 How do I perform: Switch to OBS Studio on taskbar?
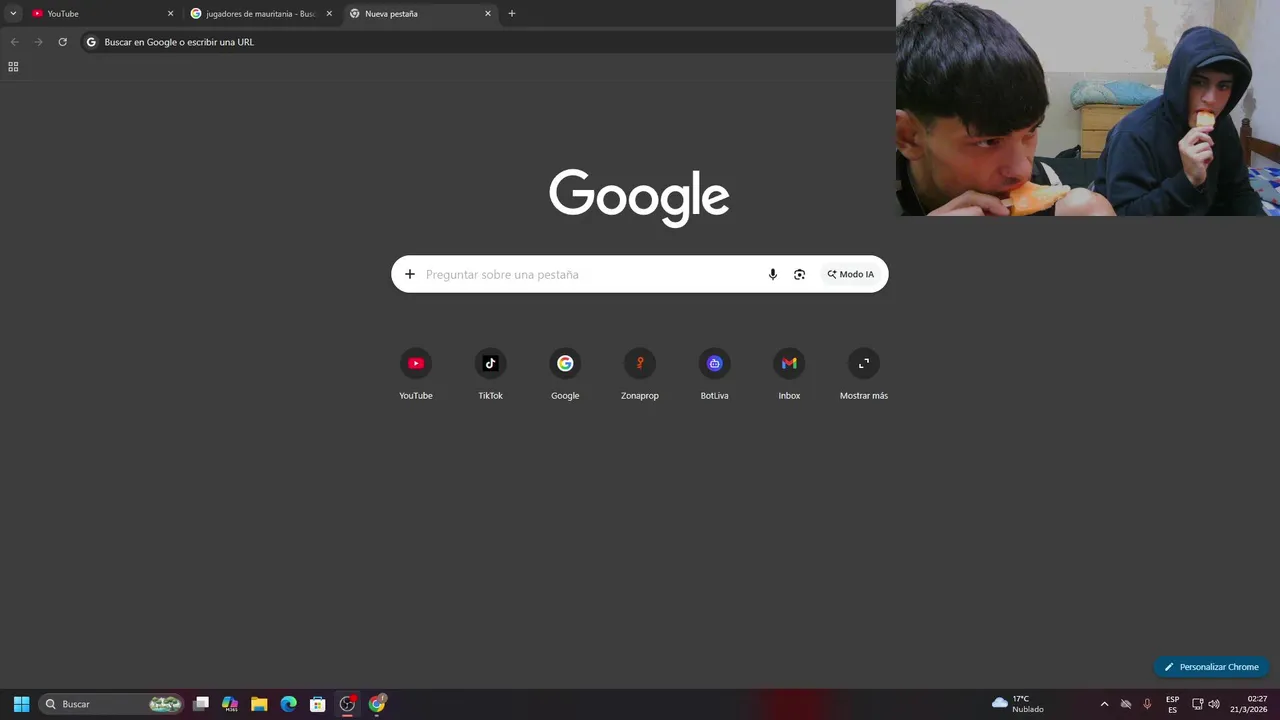point(347,704)
